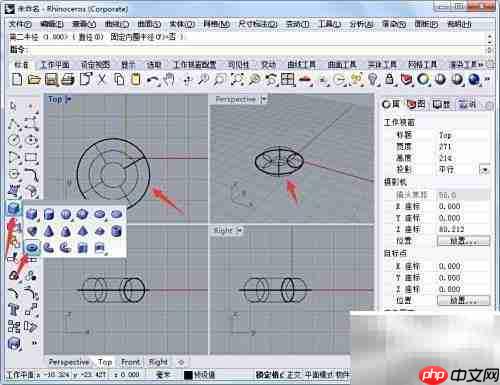The width and height of the screenshot is (500, 385).
Task: Click the active Solid box sidebar icon
Action: (14, 209)
